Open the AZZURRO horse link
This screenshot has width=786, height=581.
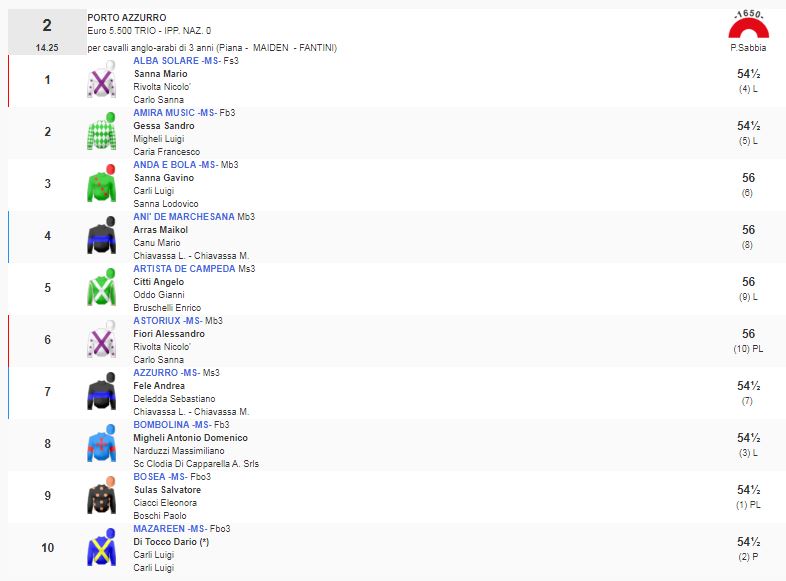(x=155, y=373)
